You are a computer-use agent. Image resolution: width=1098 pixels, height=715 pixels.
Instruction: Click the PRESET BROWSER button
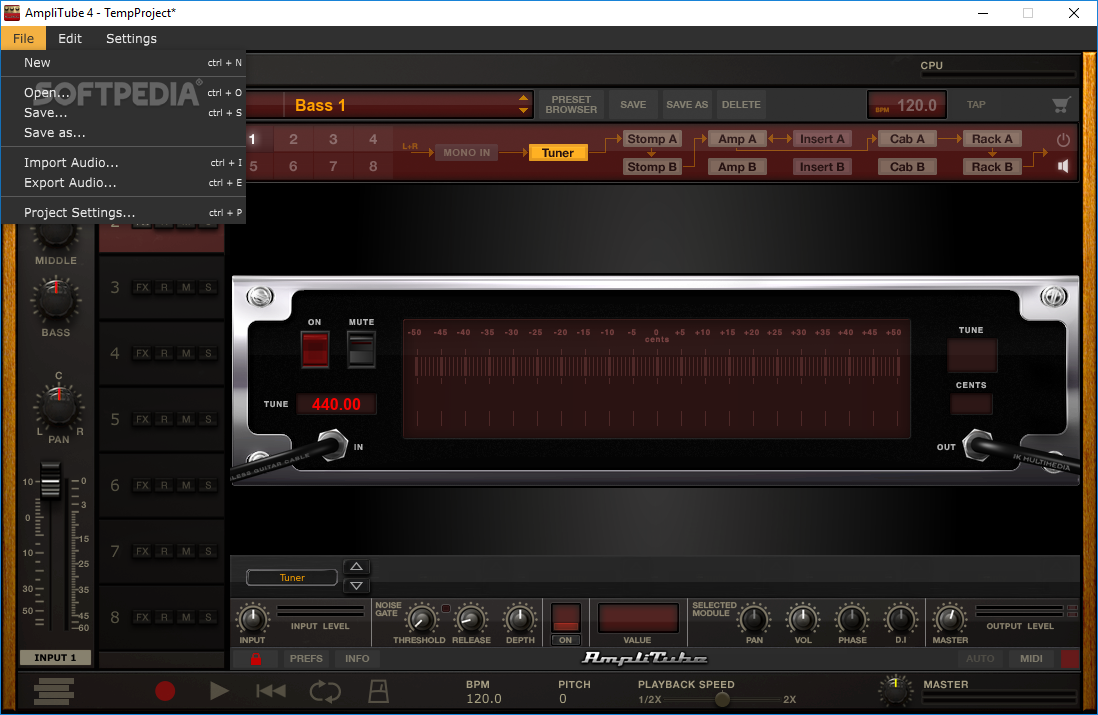[571, 104]
